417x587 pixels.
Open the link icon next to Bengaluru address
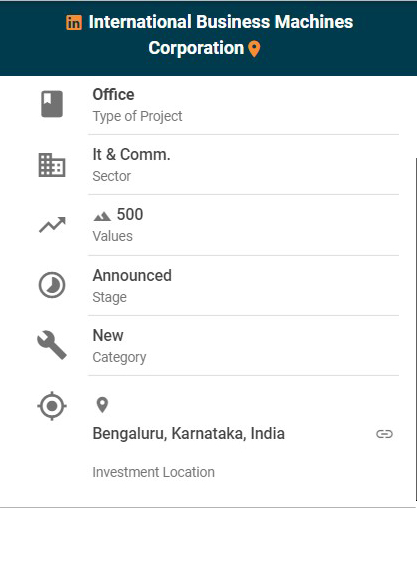coord(384,434)
